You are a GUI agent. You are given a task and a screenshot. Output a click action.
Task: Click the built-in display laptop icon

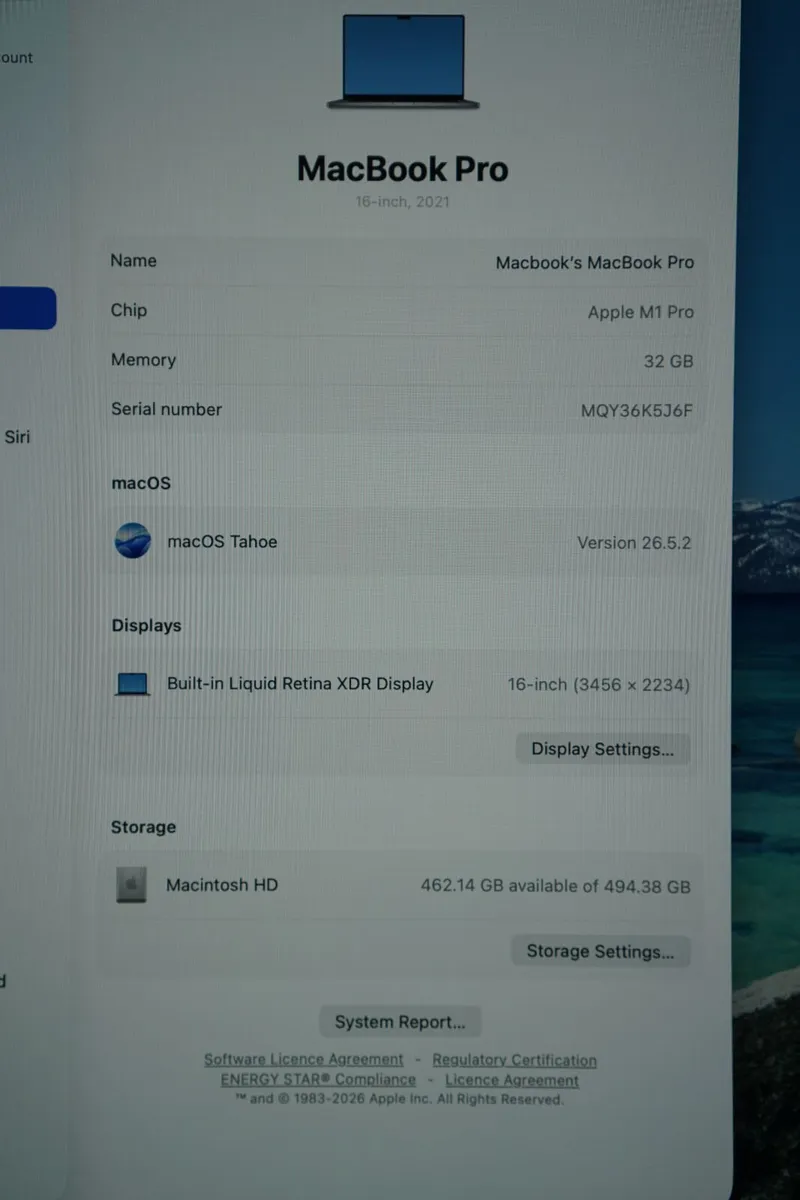pyautogui.click(x=132, y=685)
